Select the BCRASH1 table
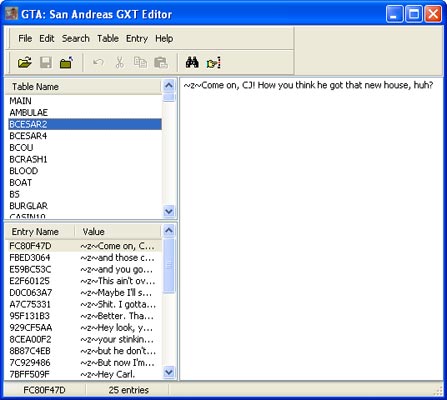 tap(85, 159)
